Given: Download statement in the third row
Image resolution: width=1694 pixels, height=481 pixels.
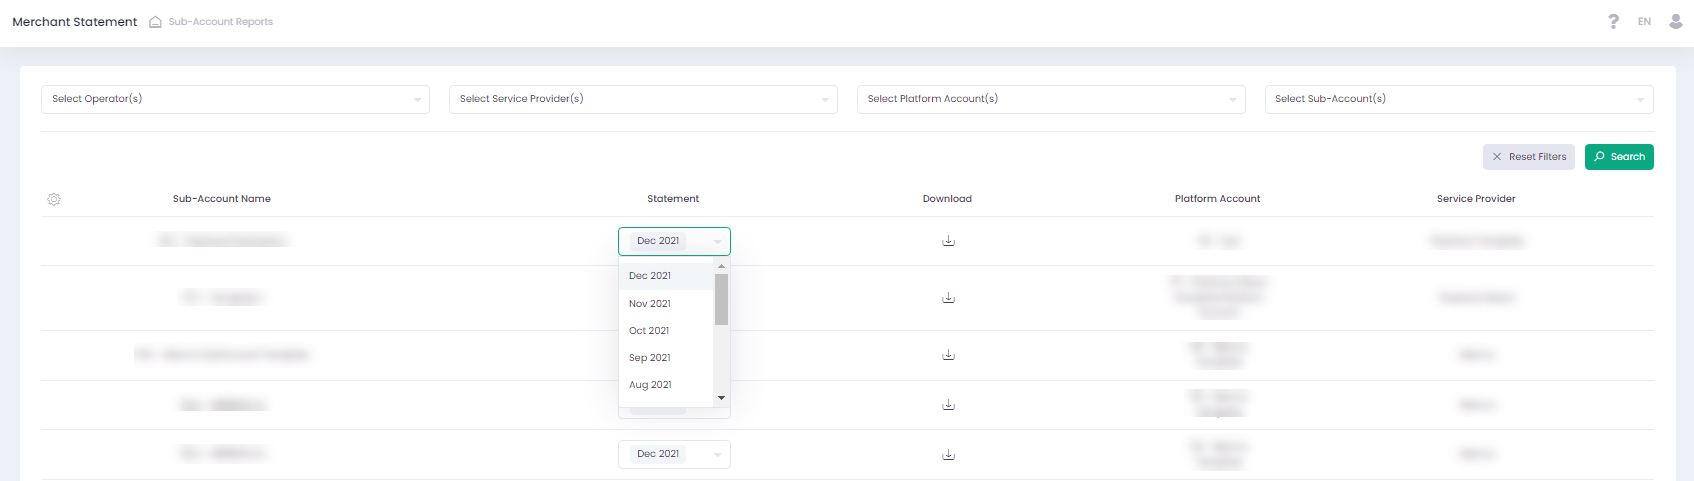Looking at the screenshot, I should [x=948, y=355].
